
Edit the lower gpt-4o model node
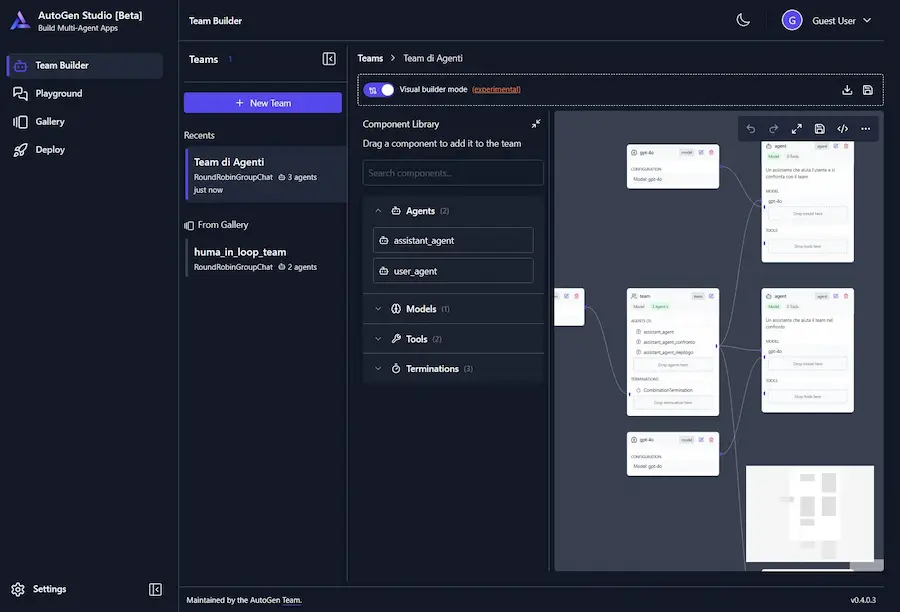[701, 440]
